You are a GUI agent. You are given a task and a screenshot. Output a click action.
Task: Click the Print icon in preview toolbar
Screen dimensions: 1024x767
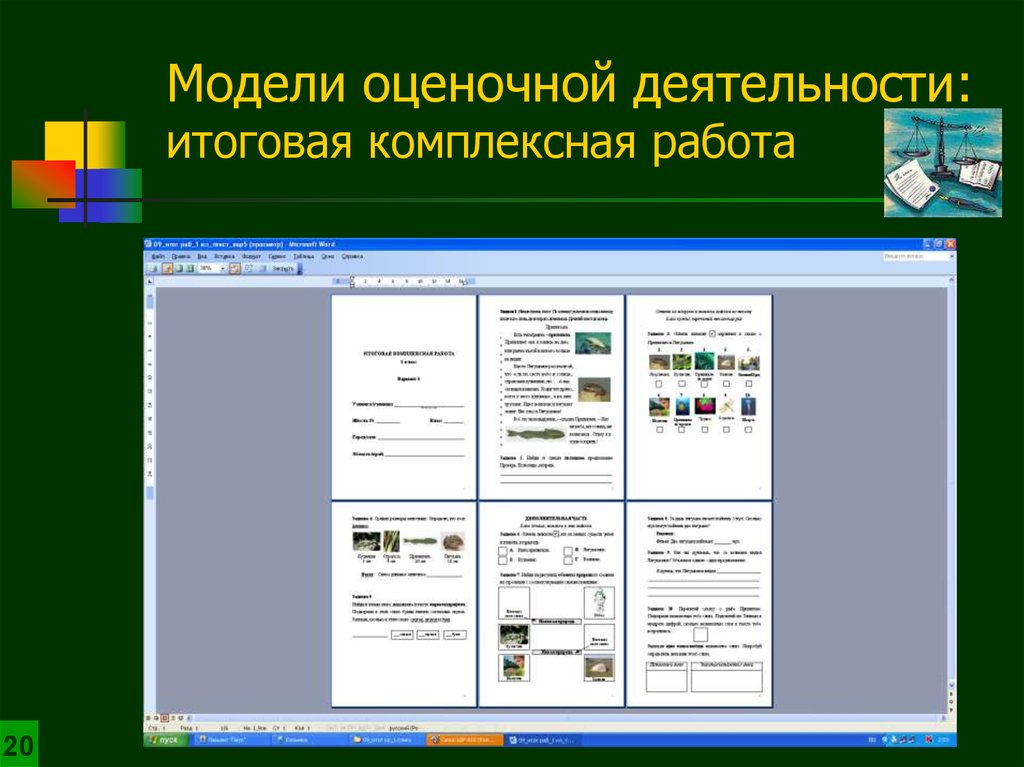(154, 268)
